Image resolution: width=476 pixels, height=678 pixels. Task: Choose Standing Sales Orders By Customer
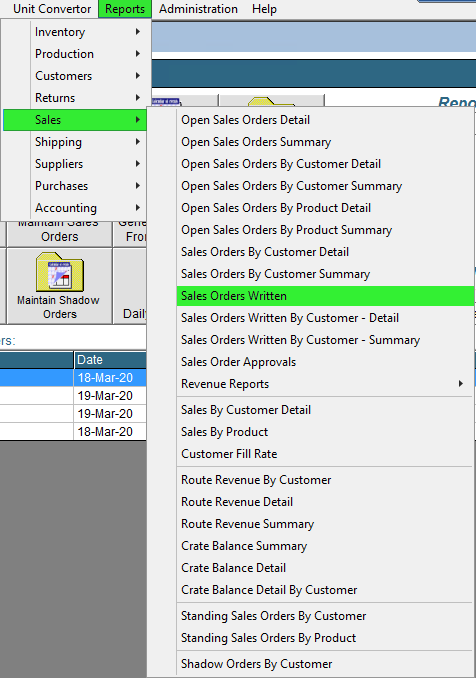point(325,616)
